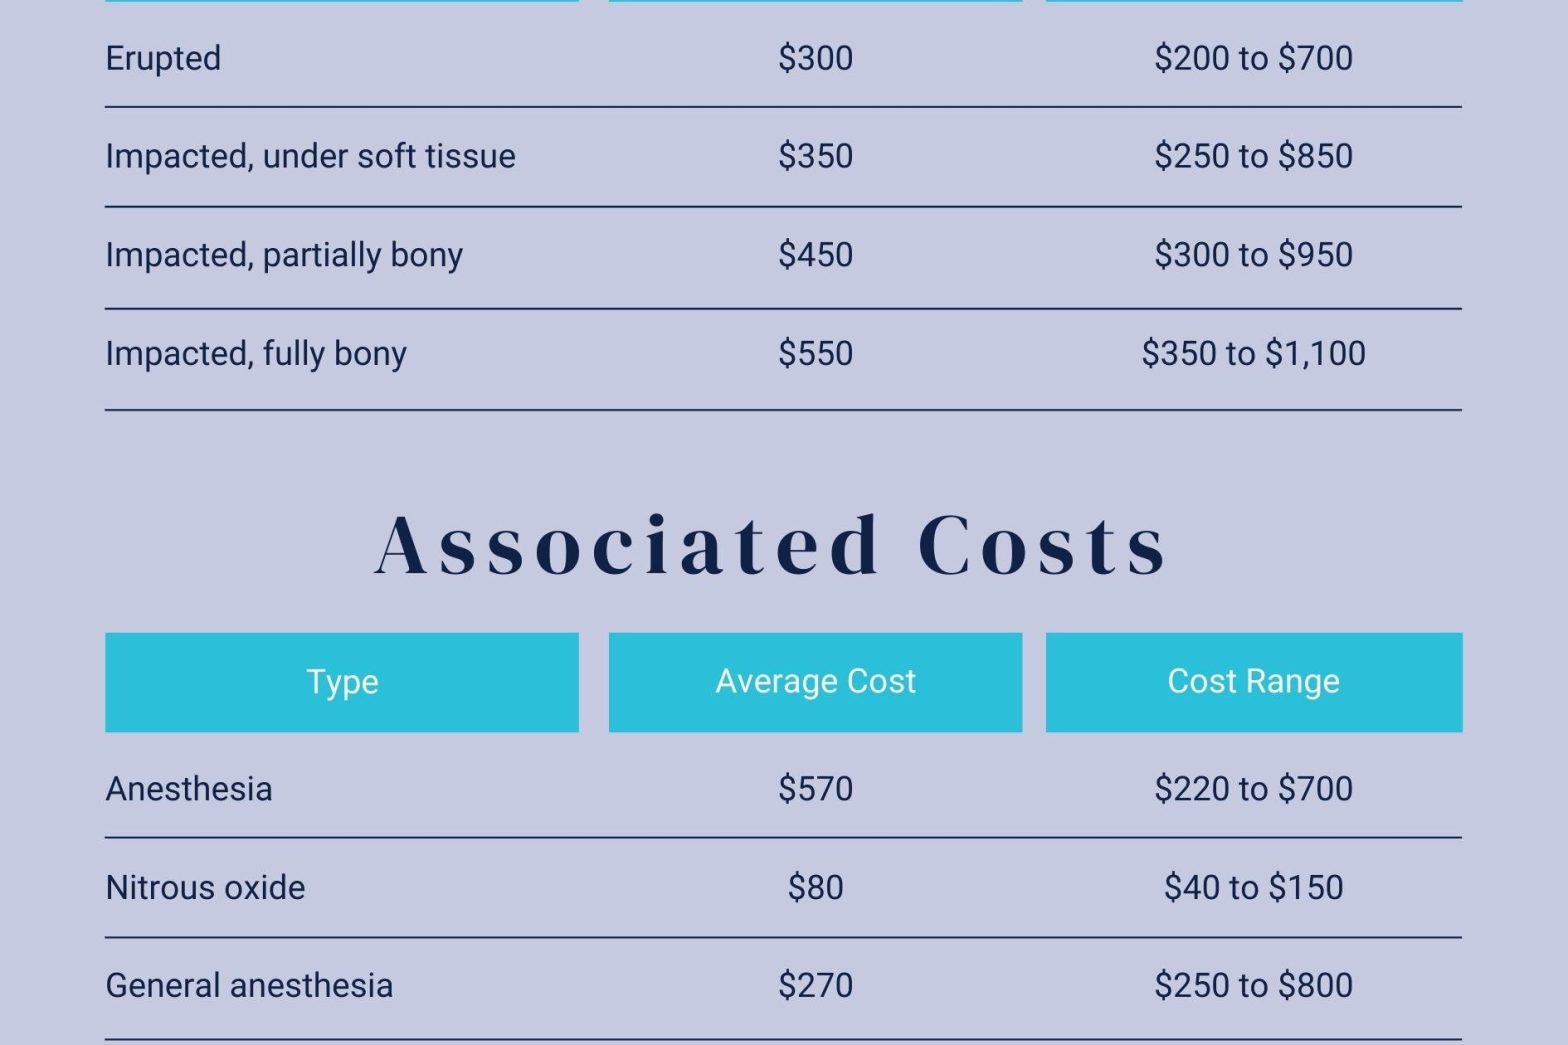Click the Impacted, partially bony label

[284, 256]
